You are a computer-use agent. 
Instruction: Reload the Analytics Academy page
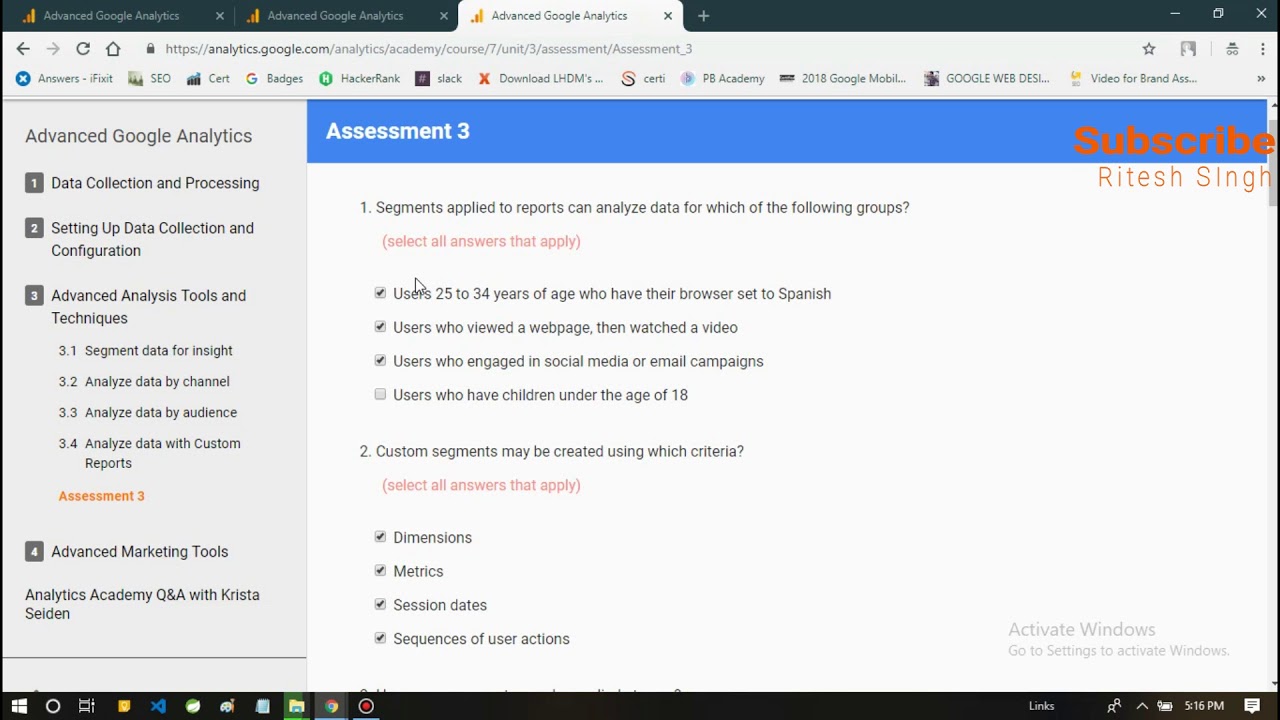point(83,48)
